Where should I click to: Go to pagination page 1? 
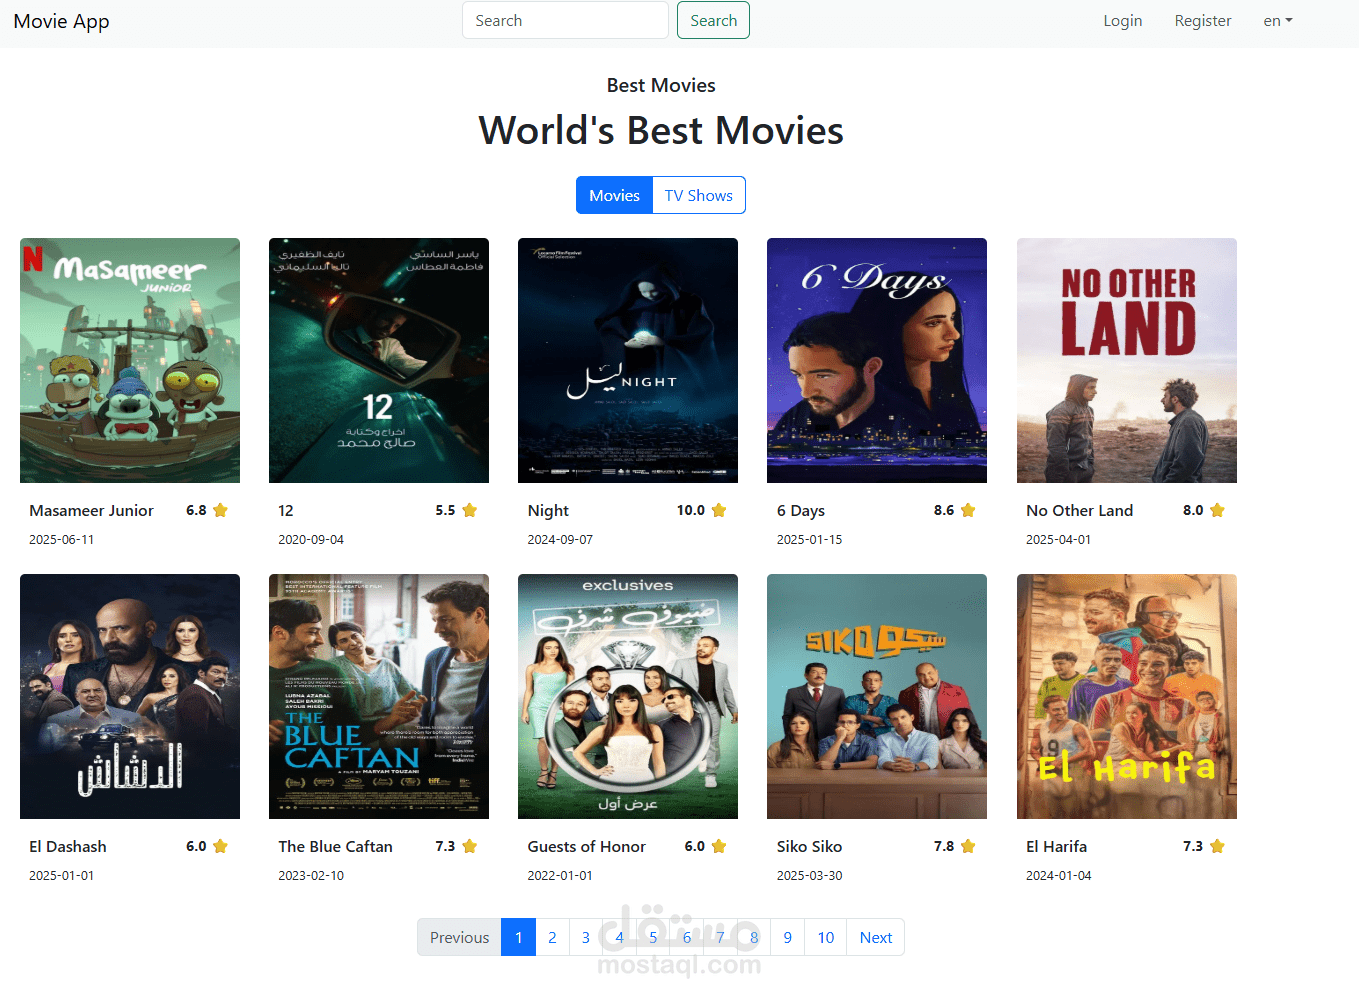coord(518,937)
